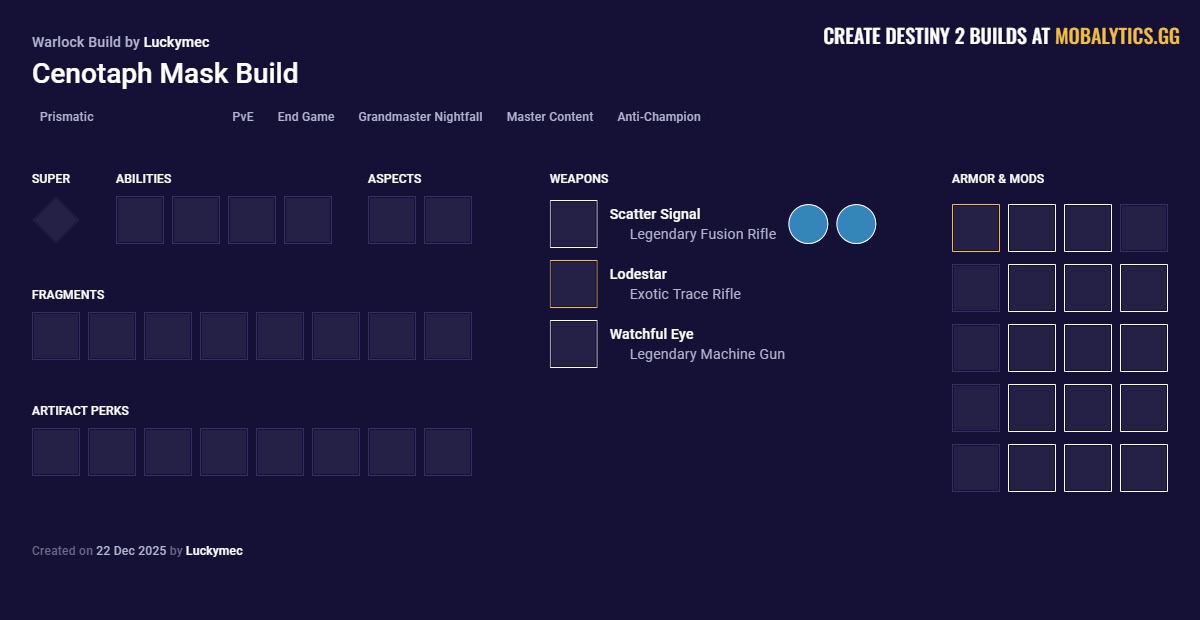Select the first slot under Aspects
Screen dimensions: 1200x620
392,220
